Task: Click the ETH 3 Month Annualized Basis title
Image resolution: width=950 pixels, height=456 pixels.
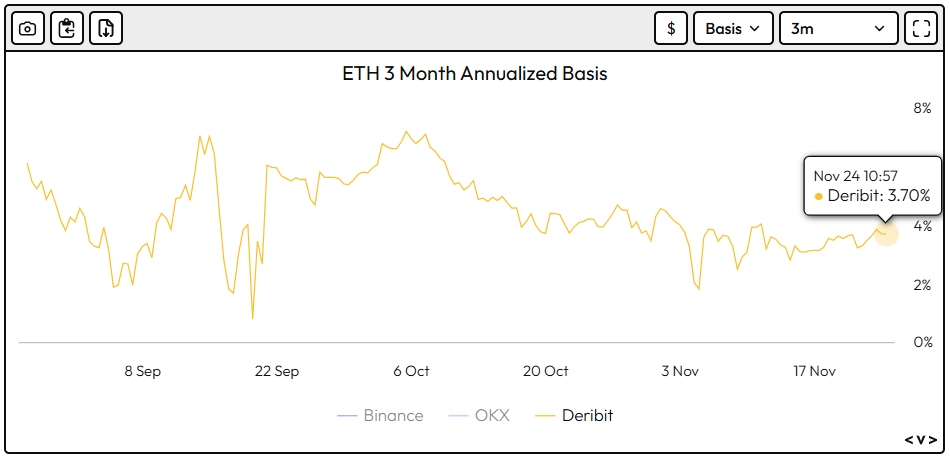Action: point(475,74)
